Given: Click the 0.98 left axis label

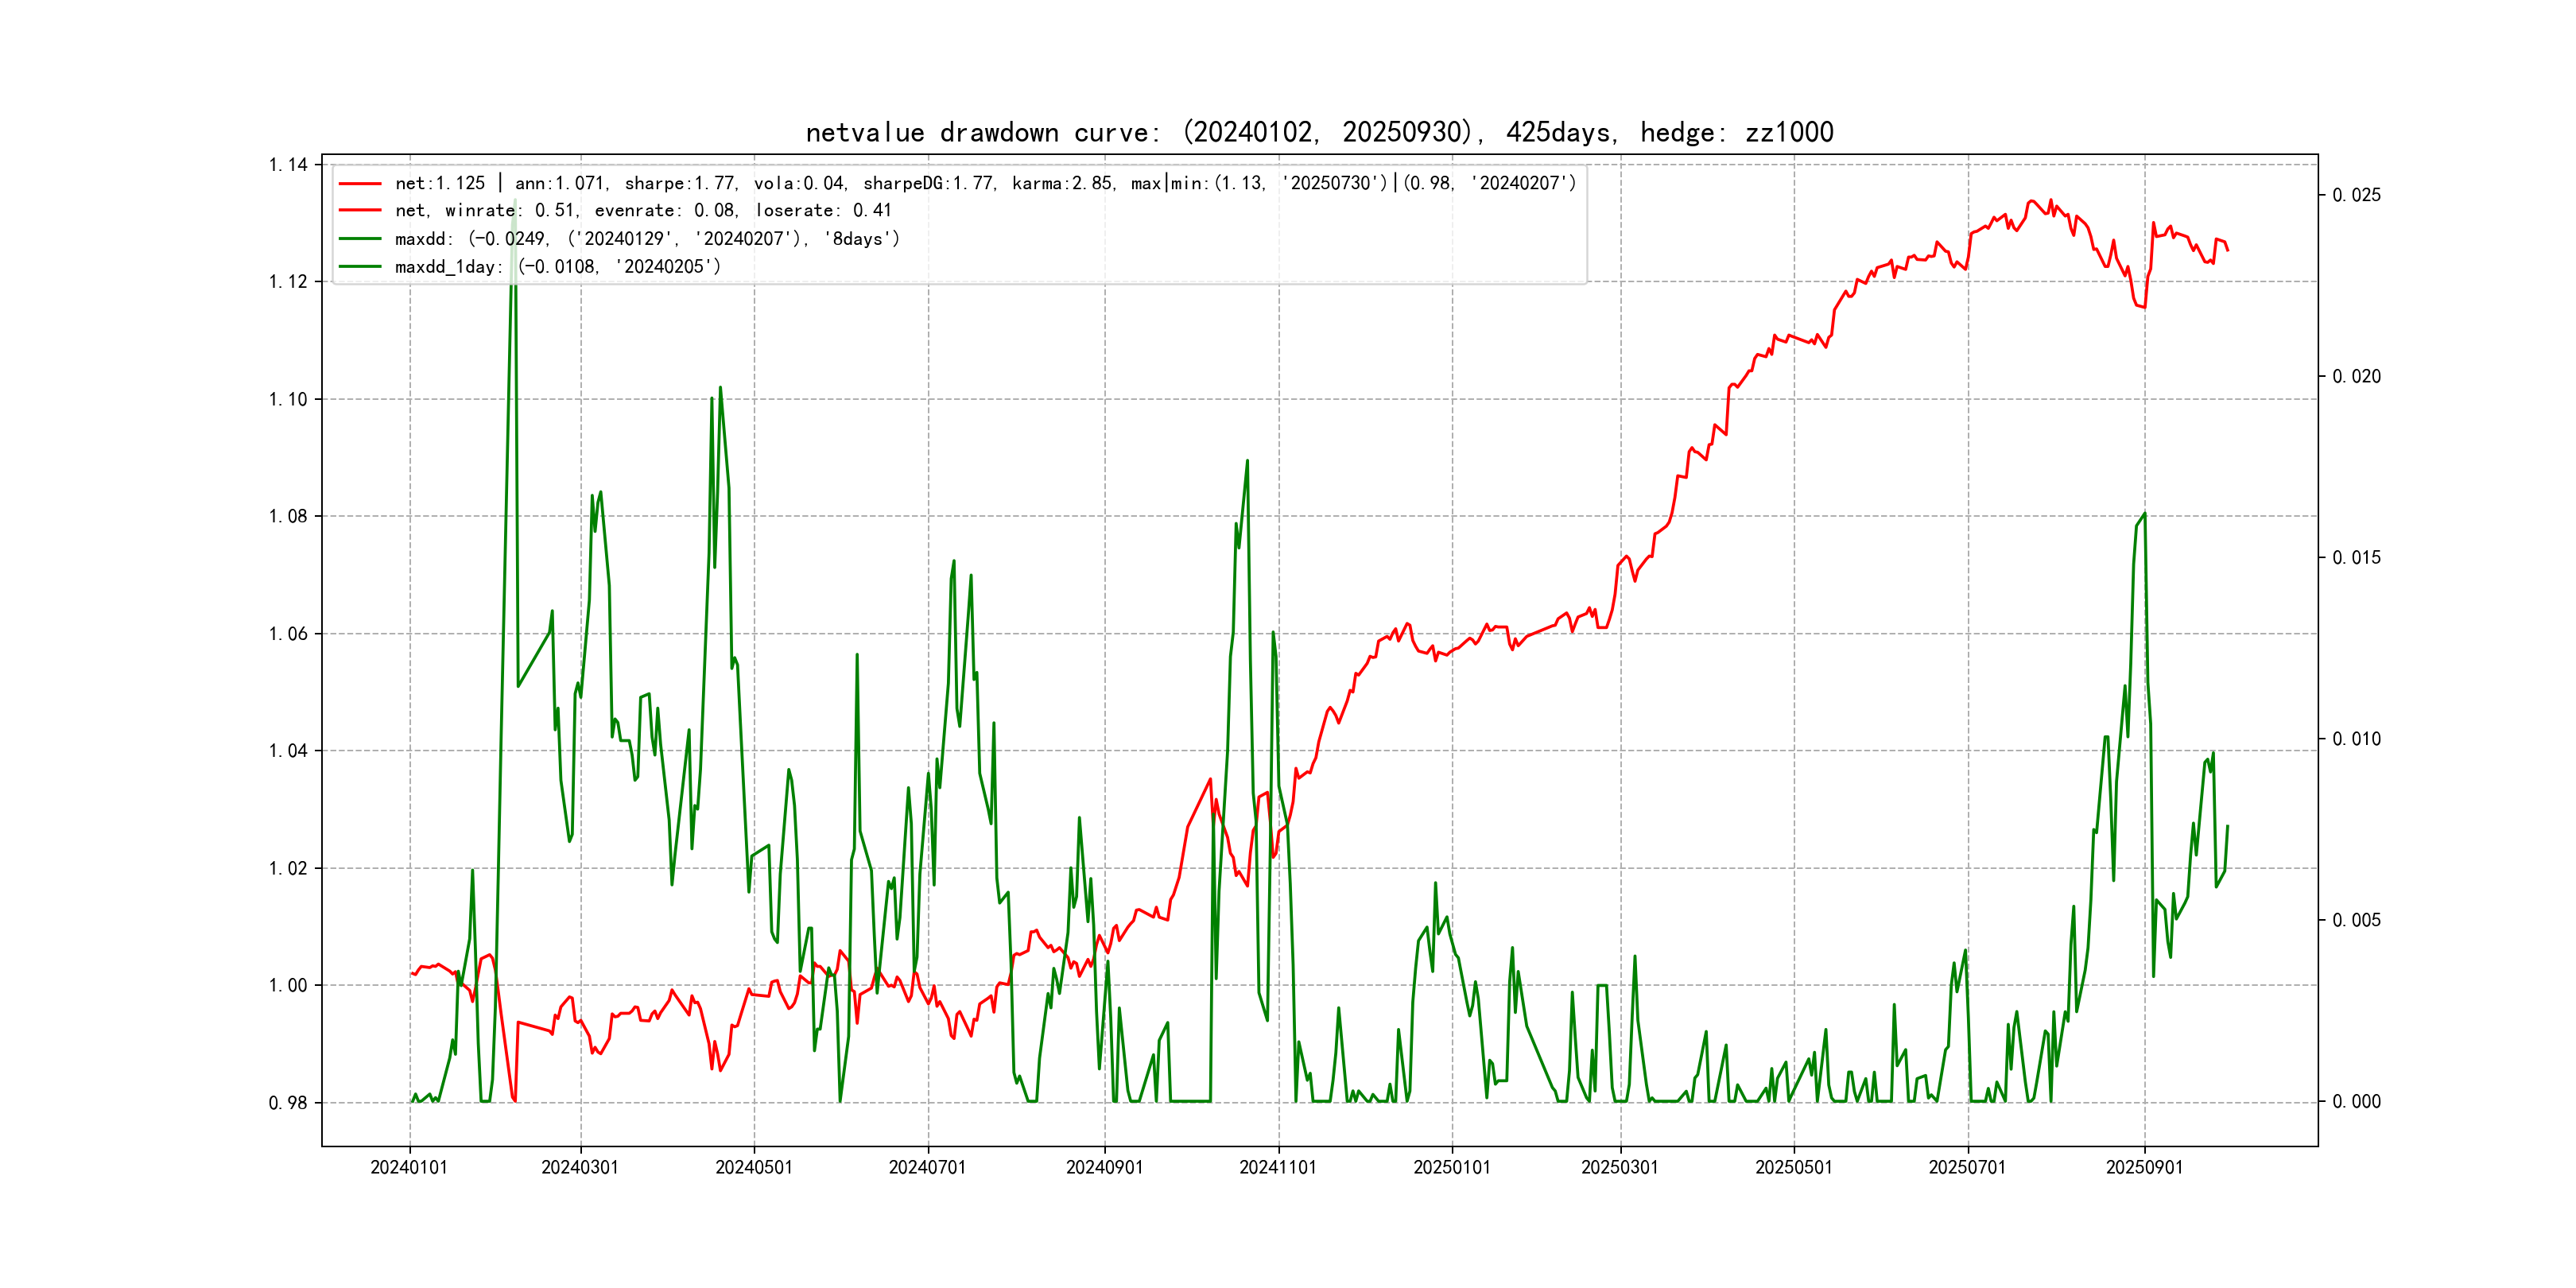Looking at the screenshot, I should coord(288,1103).
